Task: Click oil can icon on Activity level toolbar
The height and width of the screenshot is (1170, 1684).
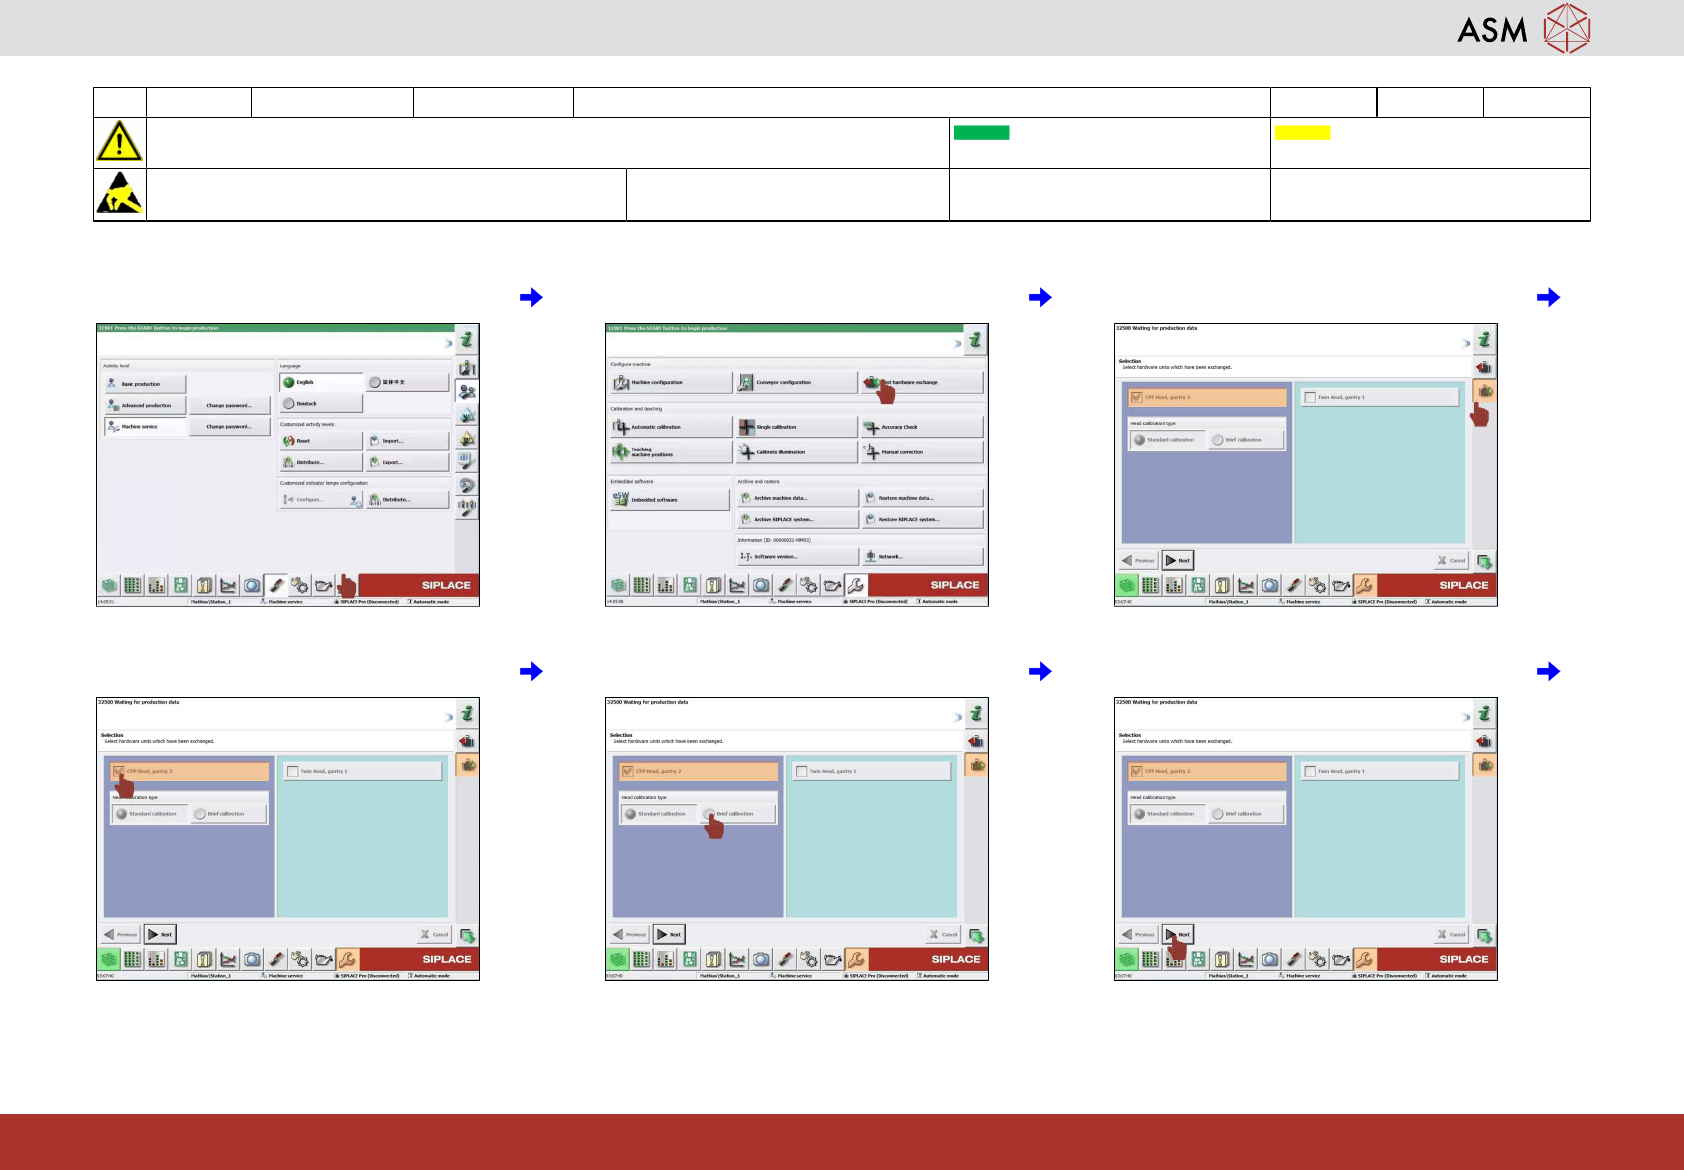Action: click(323, 585)
